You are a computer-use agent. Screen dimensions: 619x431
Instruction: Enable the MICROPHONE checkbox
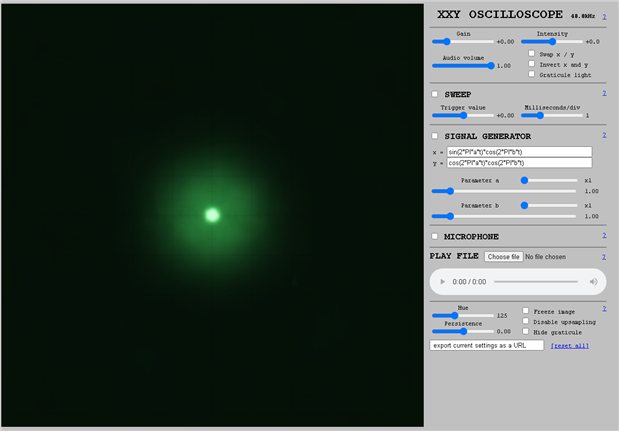click(435, 236)
